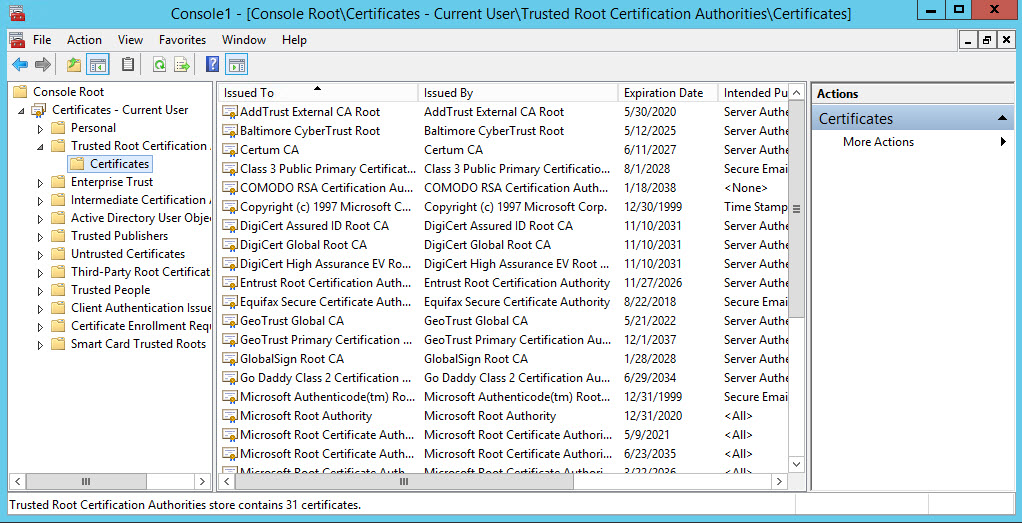Click the list vertical scrollbar up arrow
The height and width of the screenshot is (523, 1022).
coord(796,93)
